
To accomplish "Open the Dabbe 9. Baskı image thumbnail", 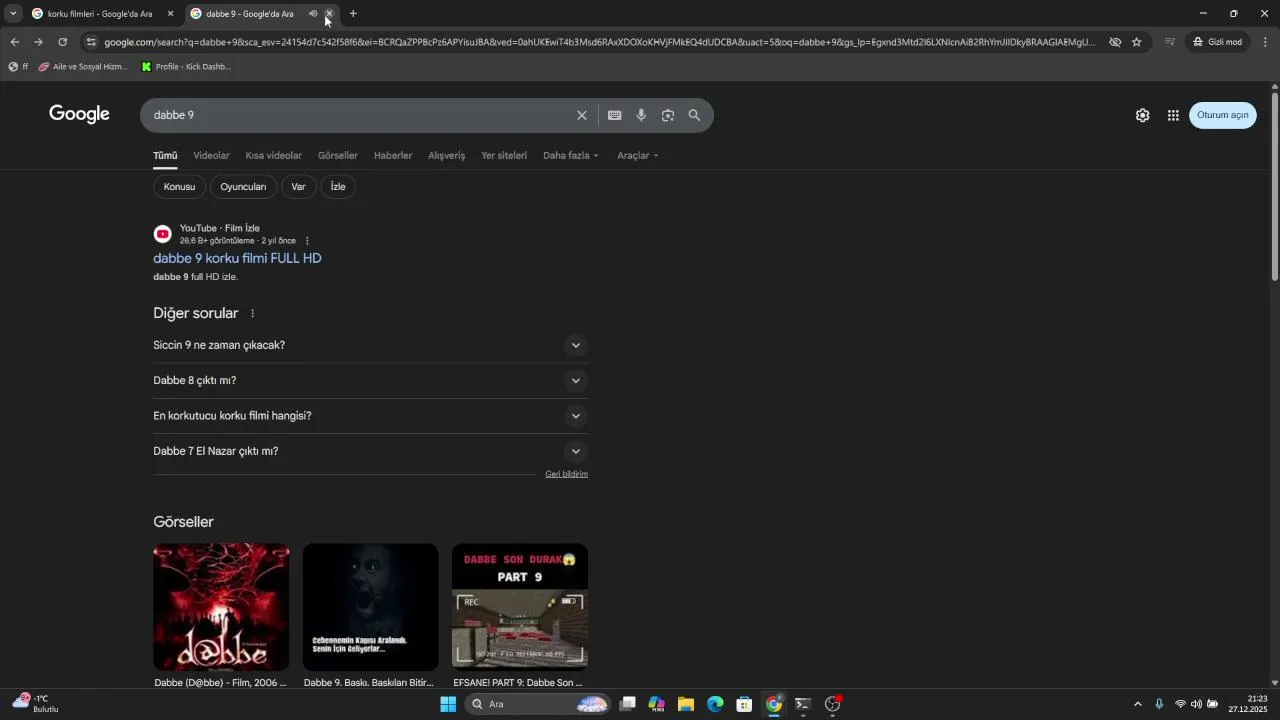I will 370,607.
